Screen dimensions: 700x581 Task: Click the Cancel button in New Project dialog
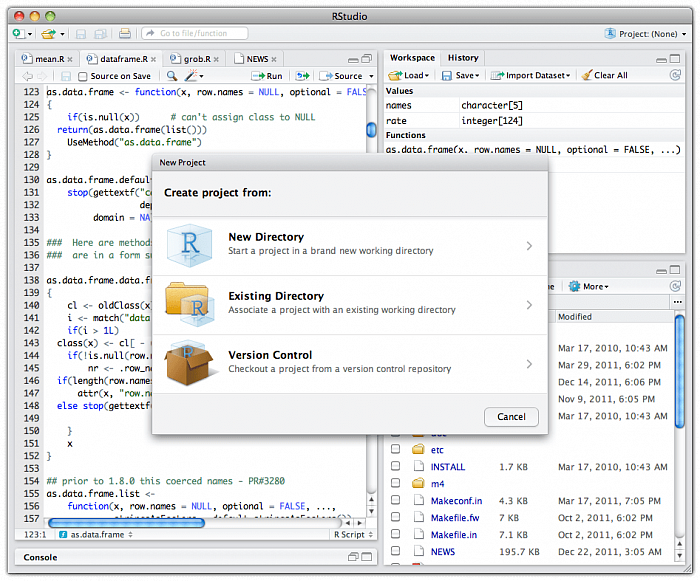pos(511,417)
